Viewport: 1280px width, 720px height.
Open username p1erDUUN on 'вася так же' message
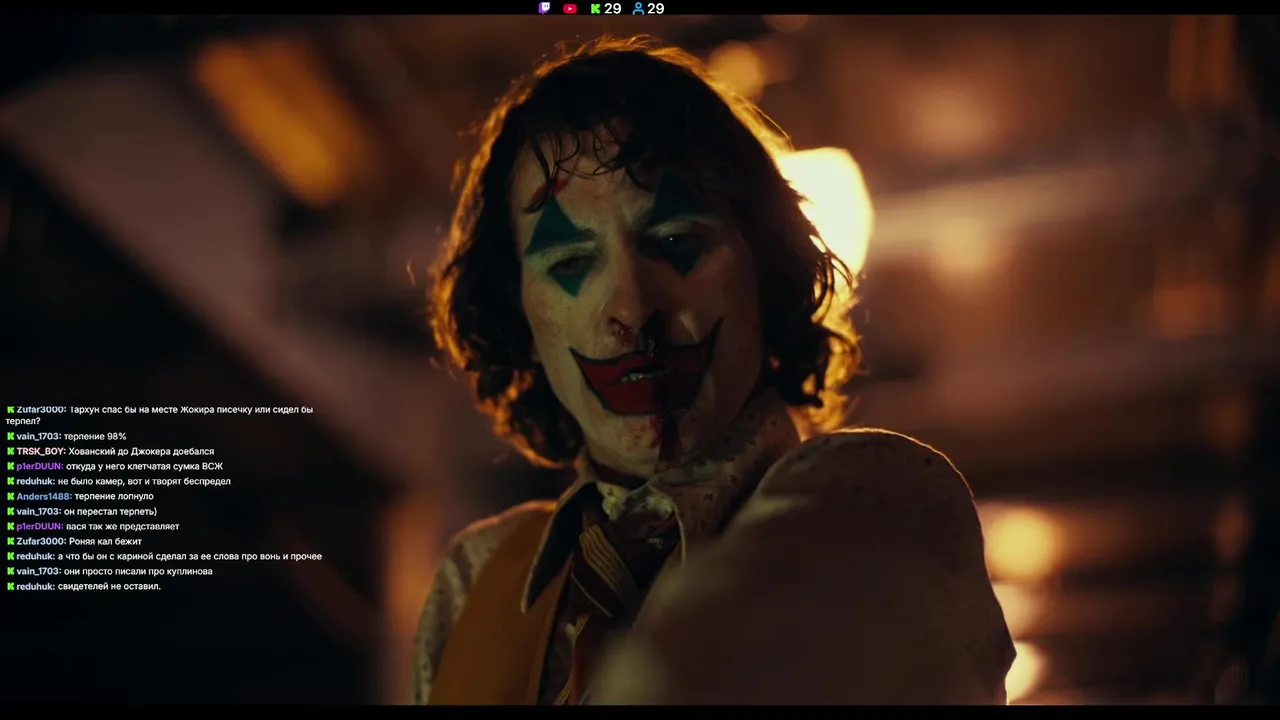[40, 526]
